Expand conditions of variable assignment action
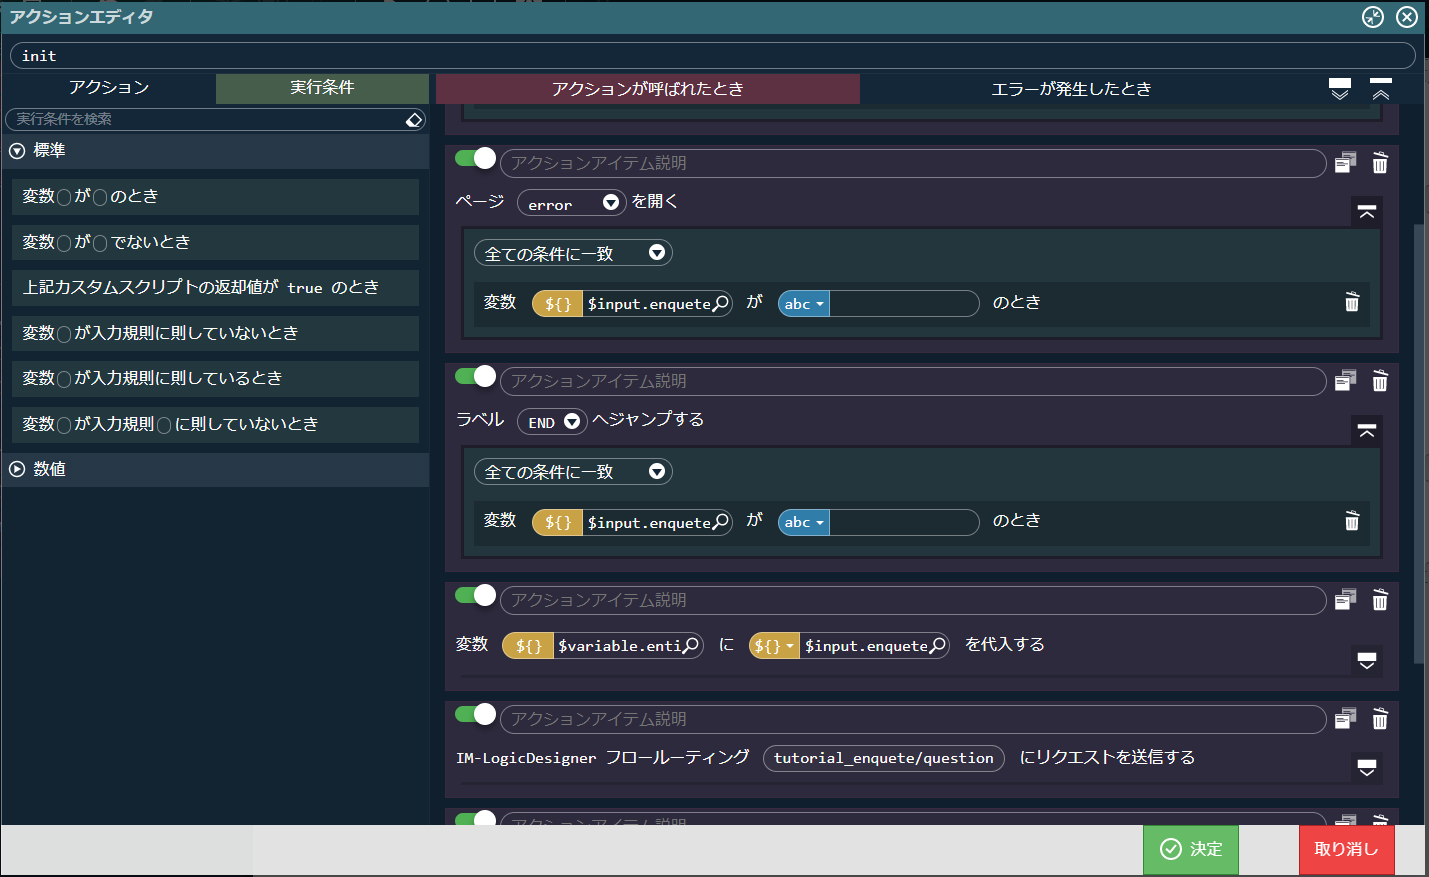This screenshot has width=1429, height=877. tap(1367, 661)
